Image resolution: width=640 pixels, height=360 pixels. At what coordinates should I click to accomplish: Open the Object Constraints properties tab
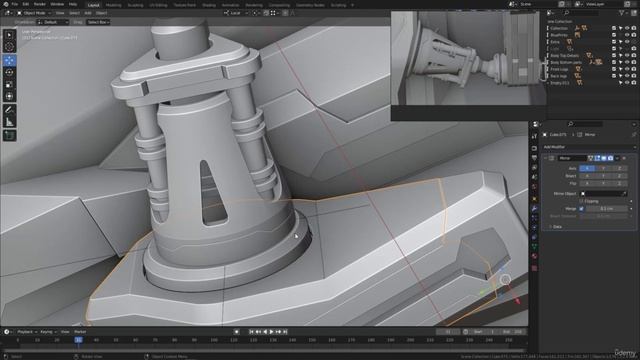tap(534, 238)
